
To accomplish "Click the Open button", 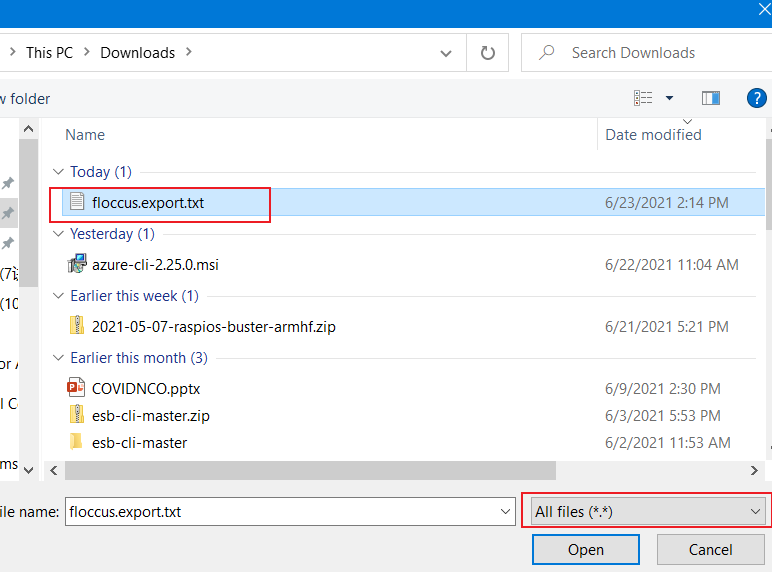I will [585, 549].
